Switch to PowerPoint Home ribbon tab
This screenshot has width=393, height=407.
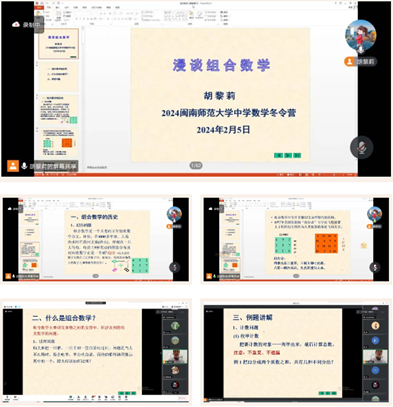tap(49, 7)
